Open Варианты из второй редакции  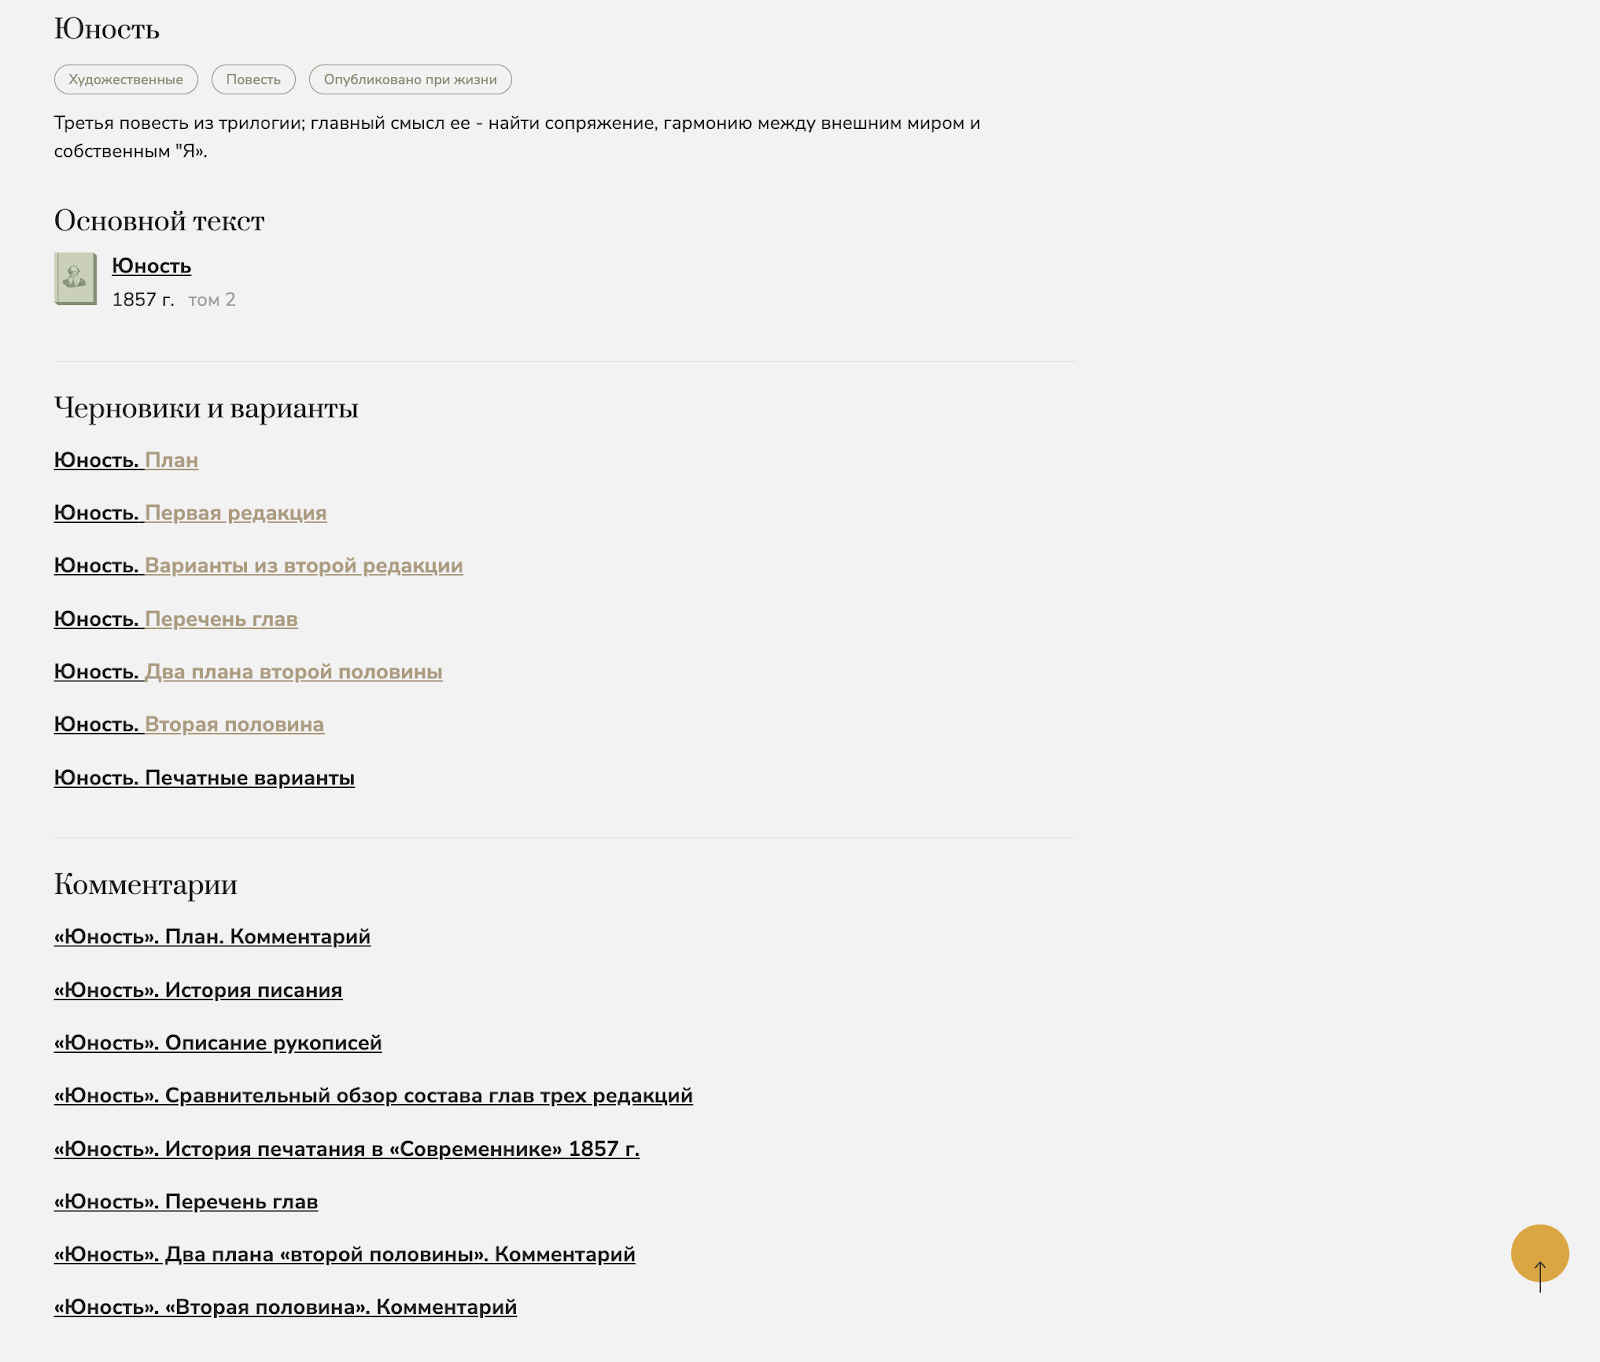pos(258,566)
